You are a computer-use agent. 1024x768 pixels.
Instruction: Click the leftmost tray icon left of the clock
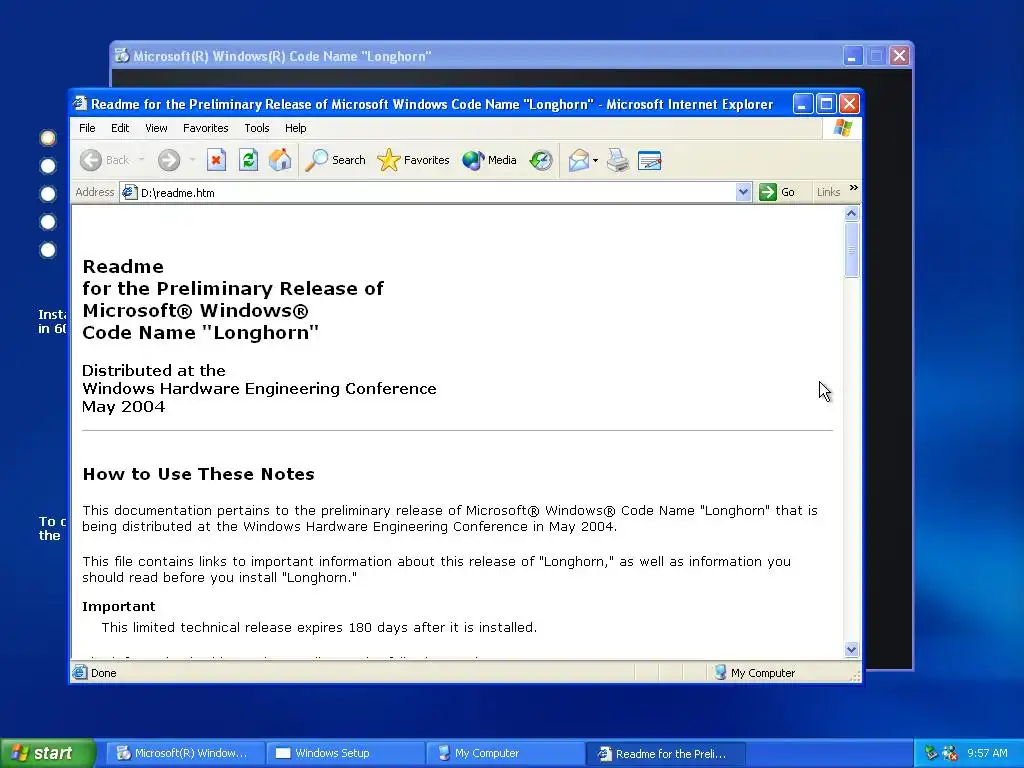(x=931, y=753)
